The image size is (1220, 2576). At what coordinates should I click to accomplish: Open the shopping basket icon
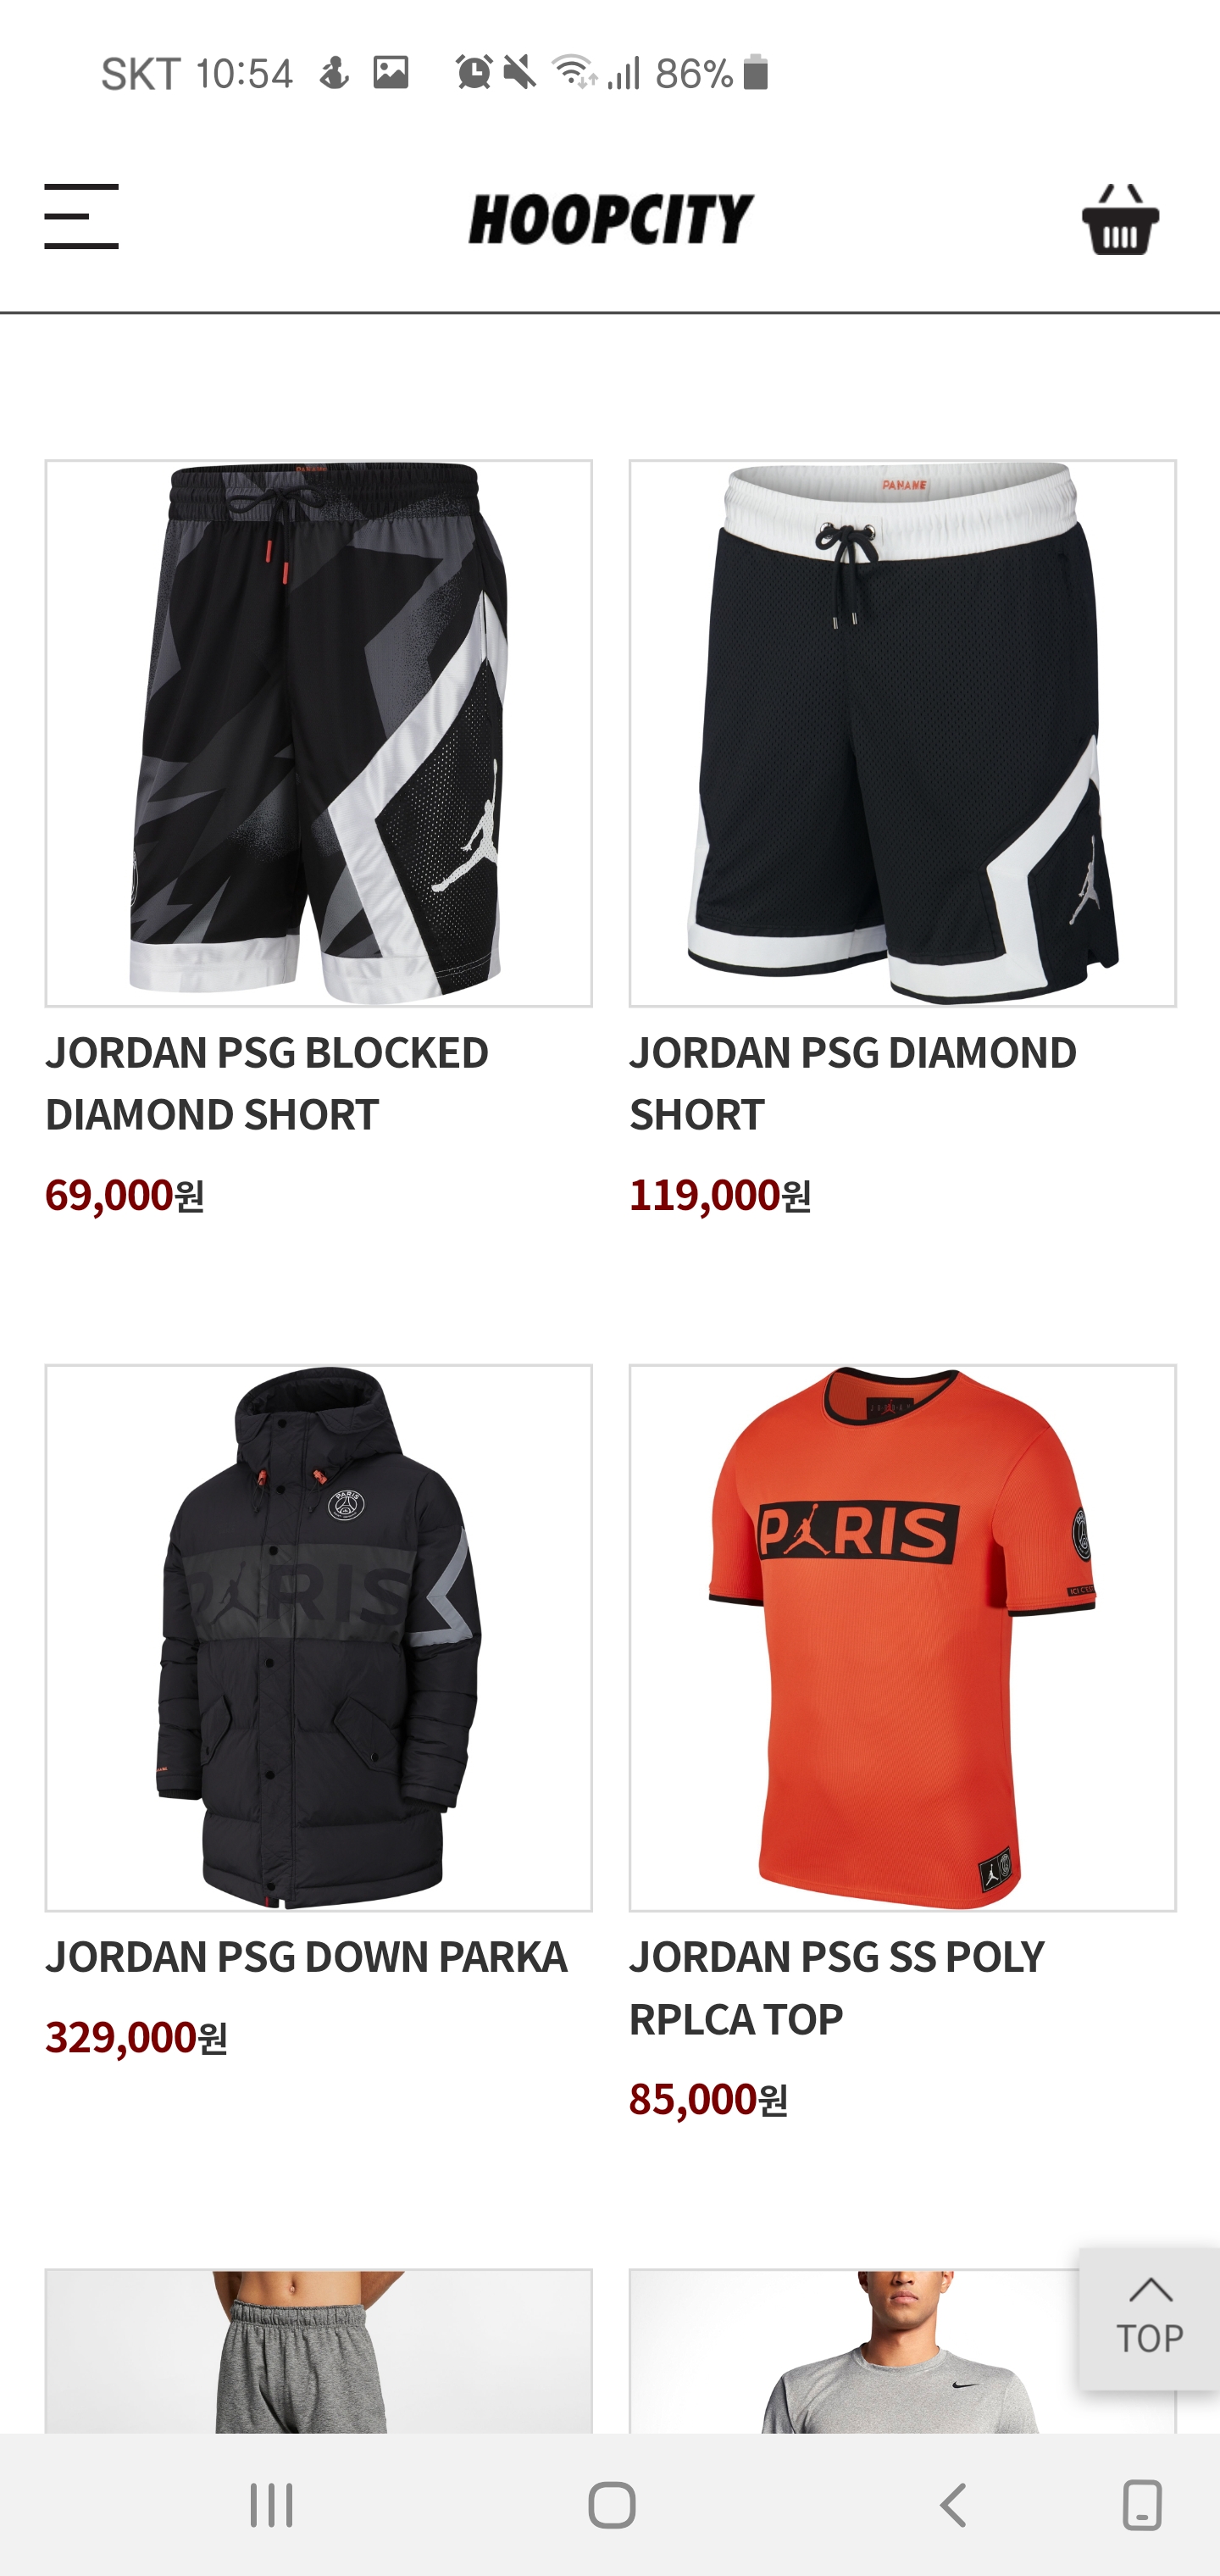(x=1120, y=219)
